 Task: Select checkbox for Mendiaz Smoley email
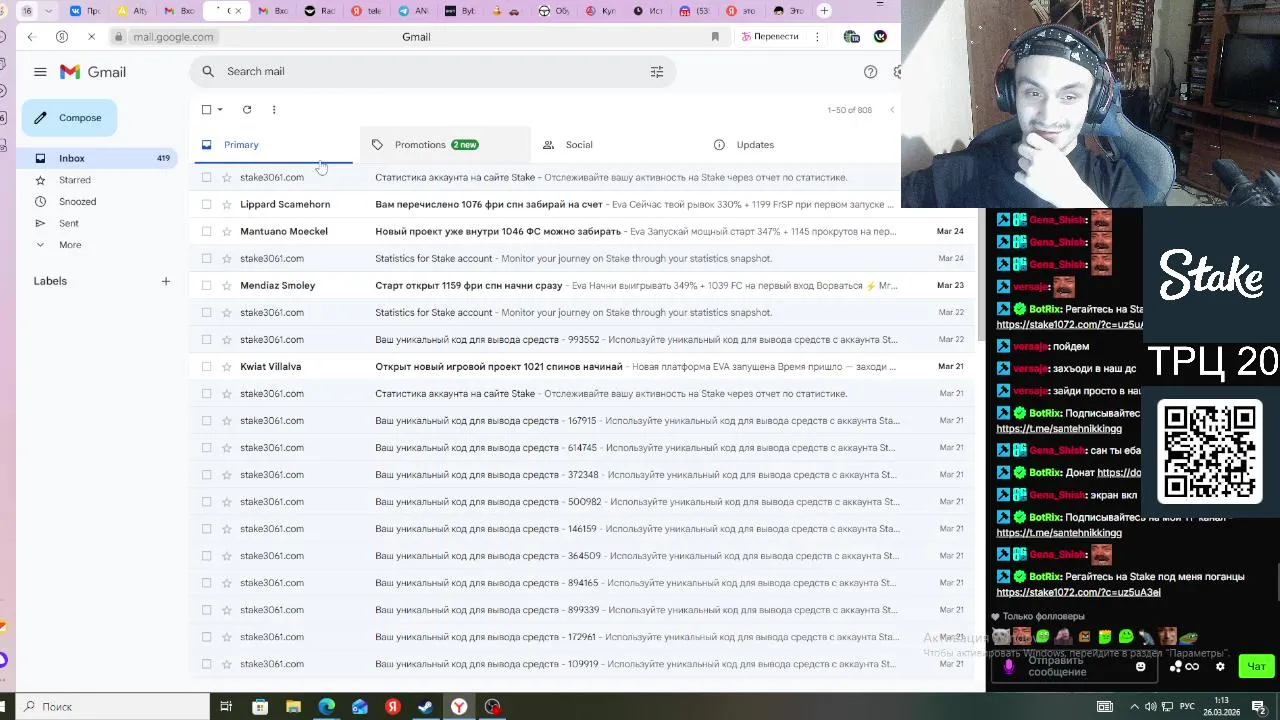207,286
